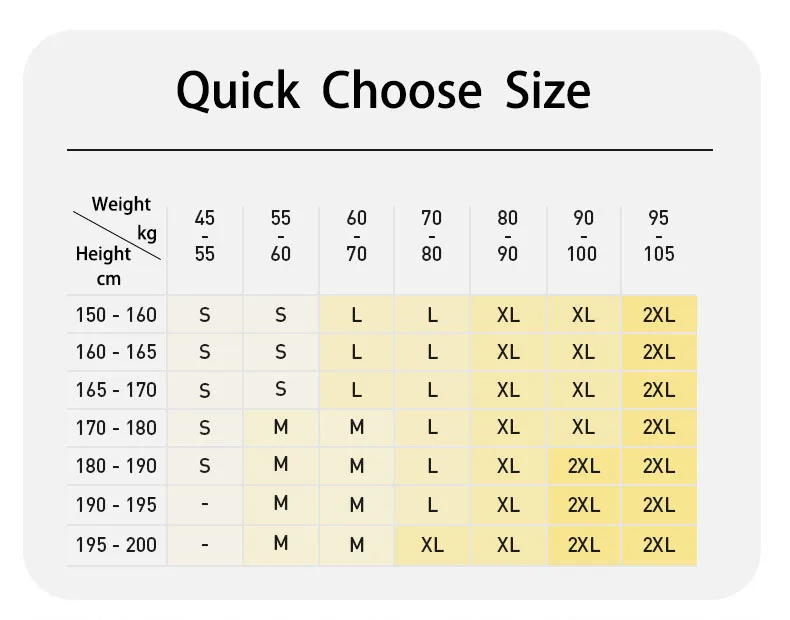Click M cell for 195-200 cm, 60-70 kg
The width and height of the screenshot is (790, 620).
tap(357, 545)
